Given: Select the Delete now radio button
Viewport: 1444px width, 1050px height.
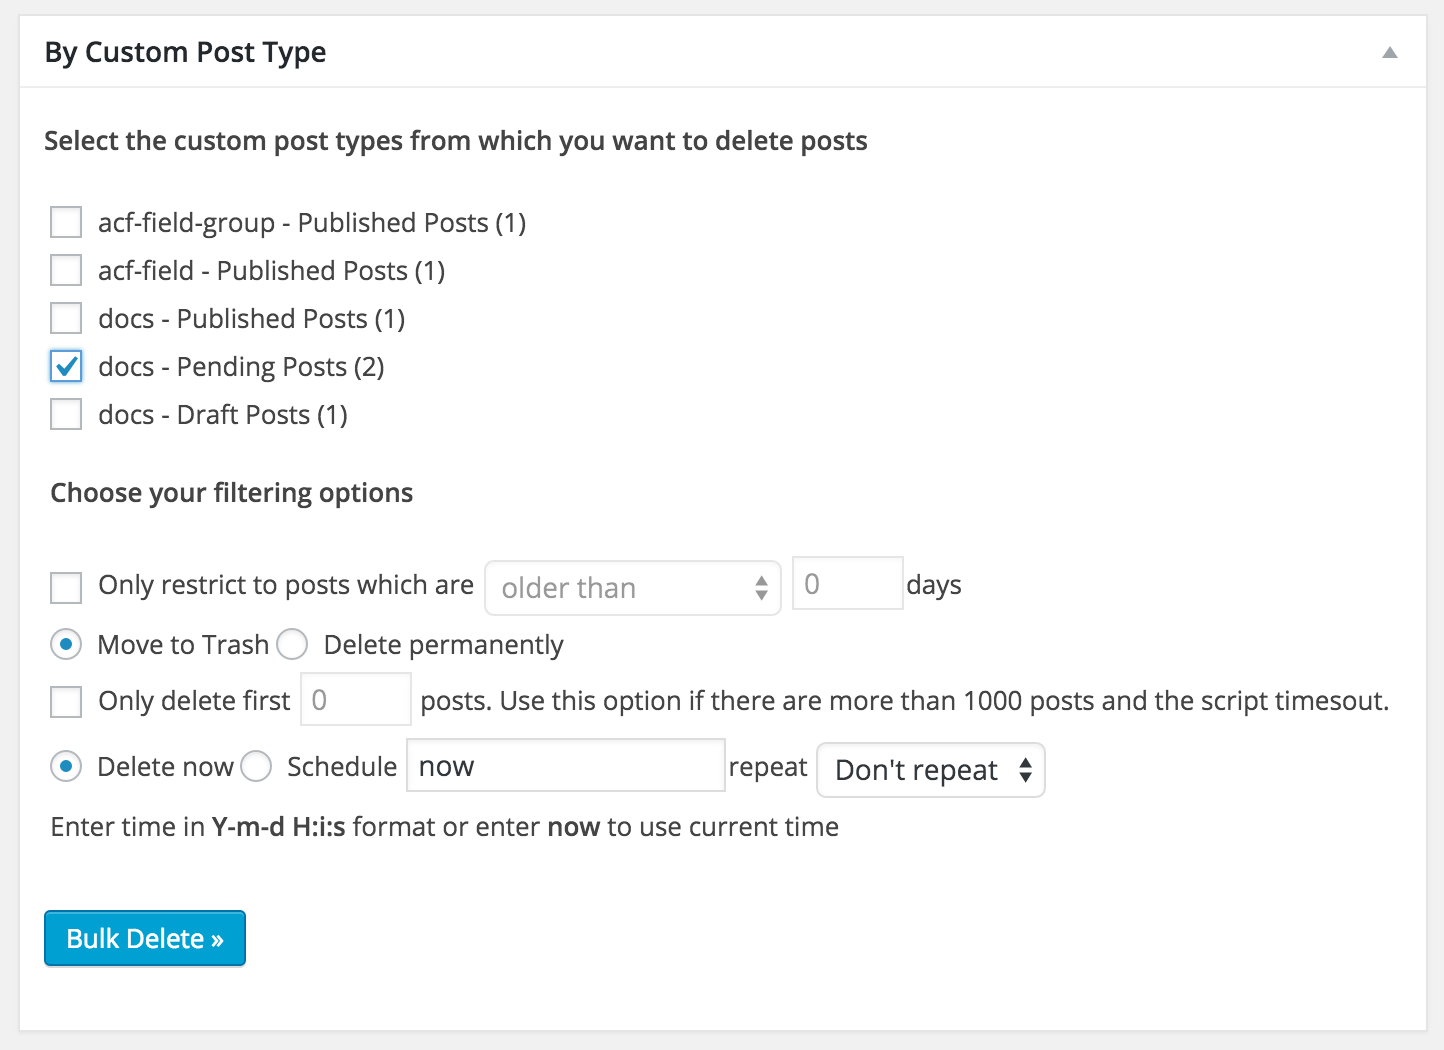Looking at the screenshot, I should [x=66, y=767].
